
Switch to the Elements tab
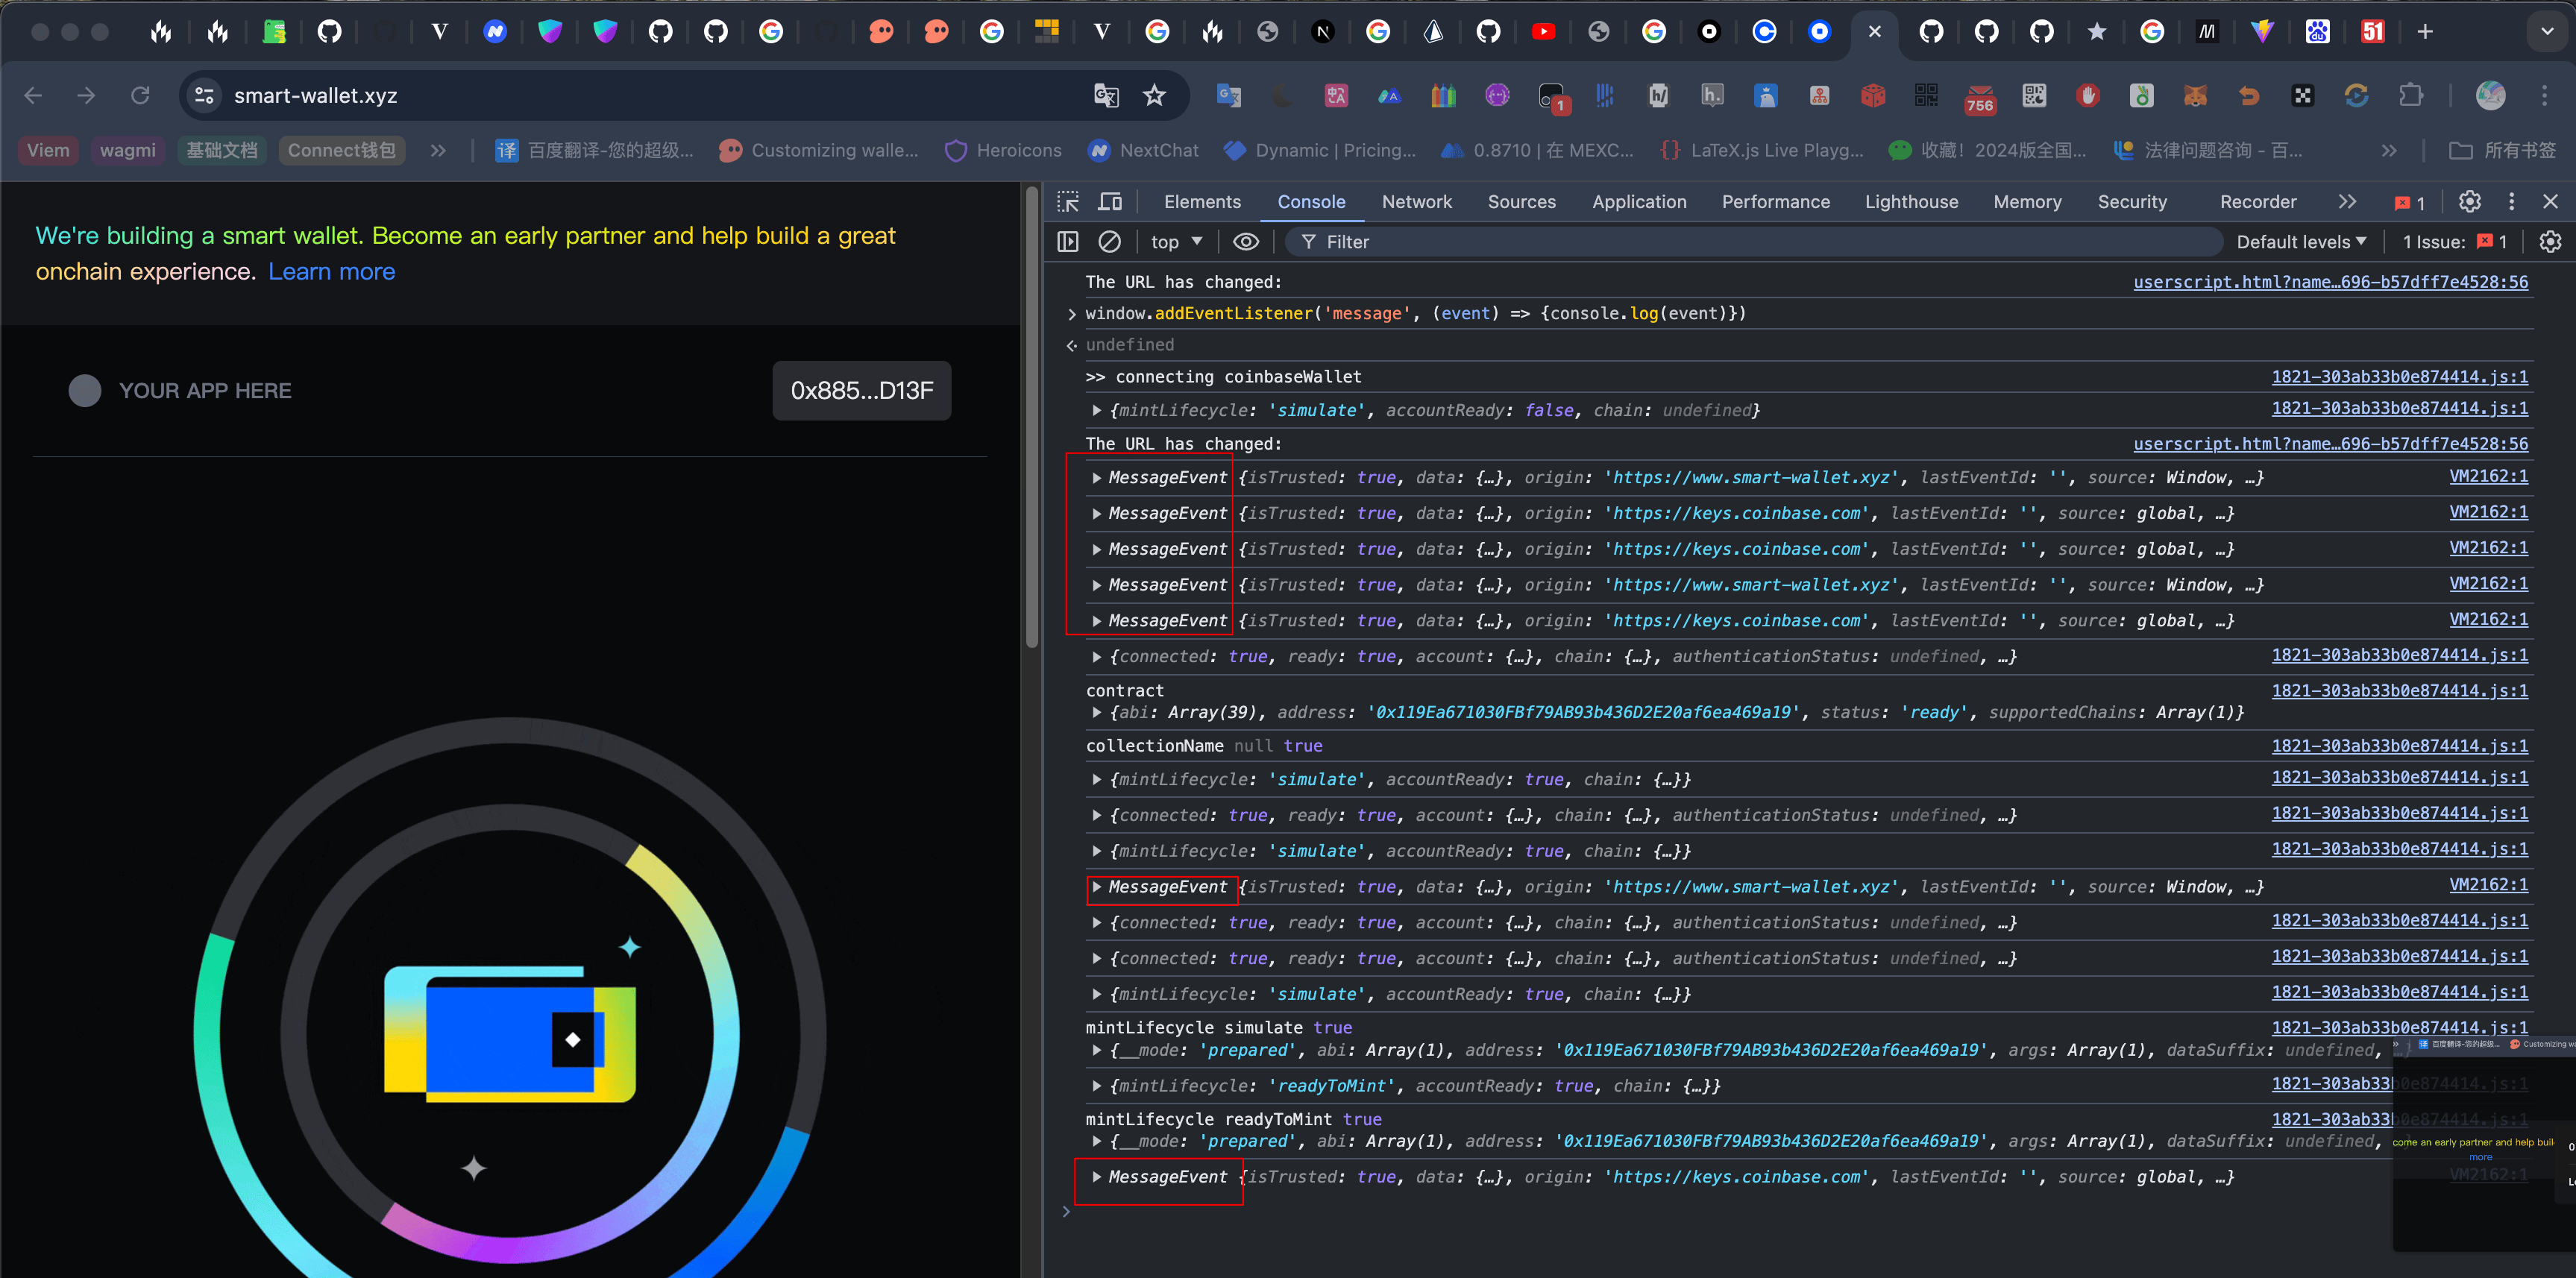(1202, 202)
